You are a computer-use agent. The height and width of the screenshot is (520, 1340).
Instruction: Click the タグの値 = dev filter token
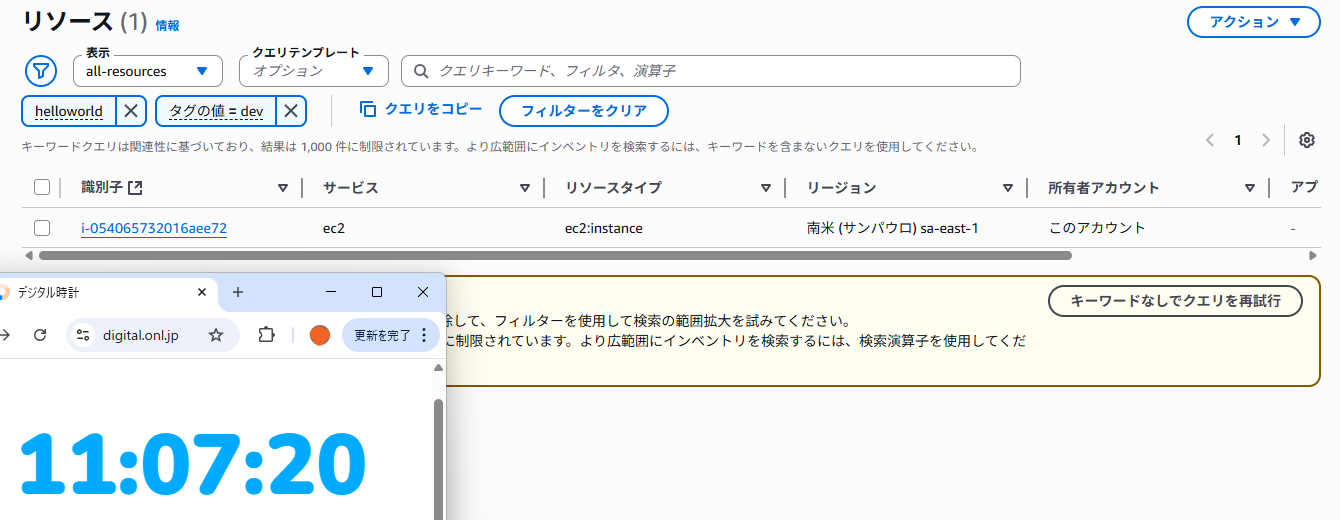click(216, 111)
